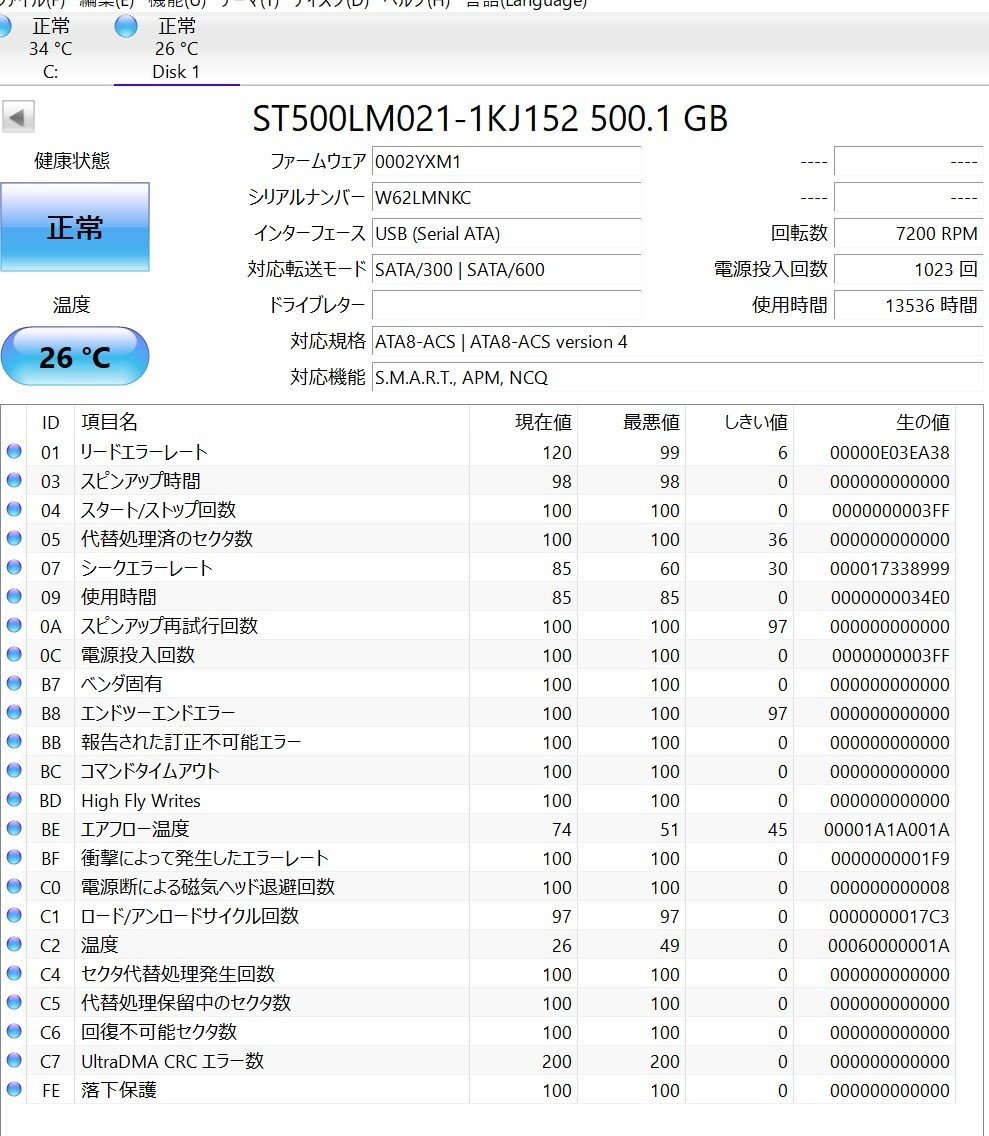Click the 正常 health status button
The image size is (989, 1136).
click(x=77, y=225)
